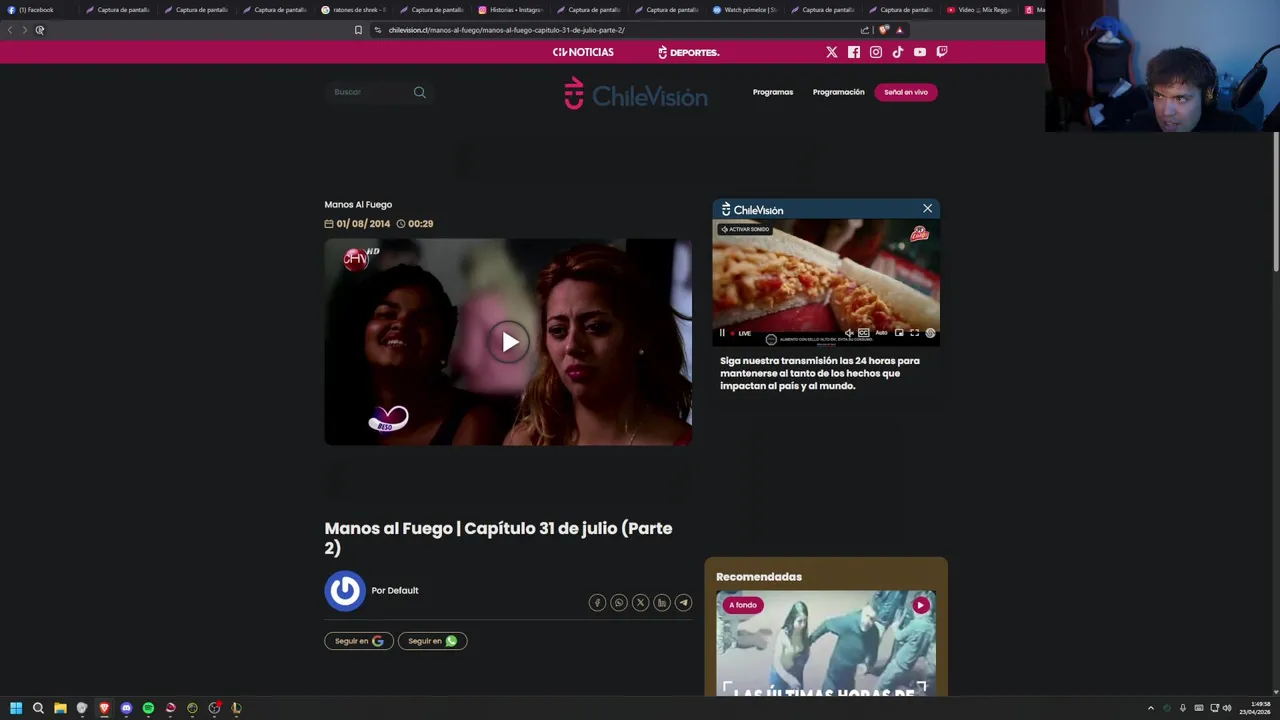This screenshot has width=1280, height=720.
Task: Click the browser reload button
Action: pyautogui.click(x=40, y=30)
